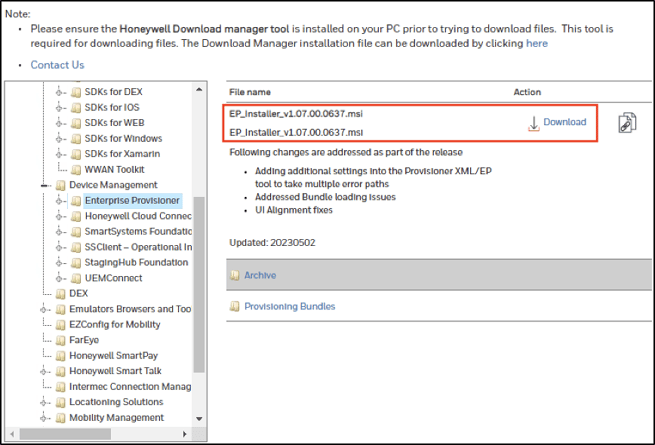Viewport: 655px width, 445px height.
Task: Expand the SDKs for WEB node
Action: click(x=59, y=123)
